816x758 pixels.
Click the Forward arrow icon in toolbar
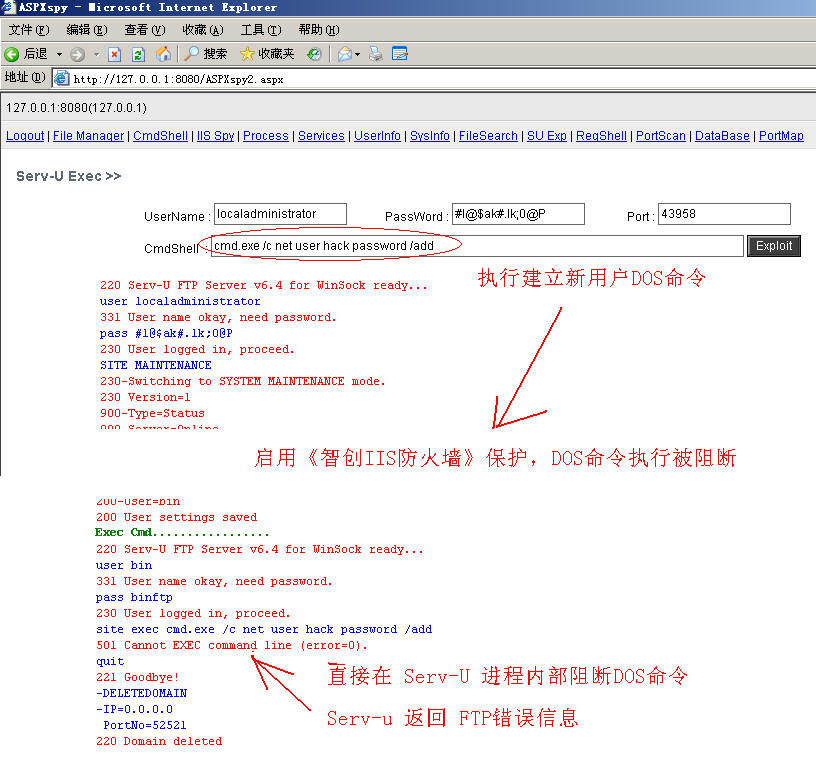pos(78,54)
